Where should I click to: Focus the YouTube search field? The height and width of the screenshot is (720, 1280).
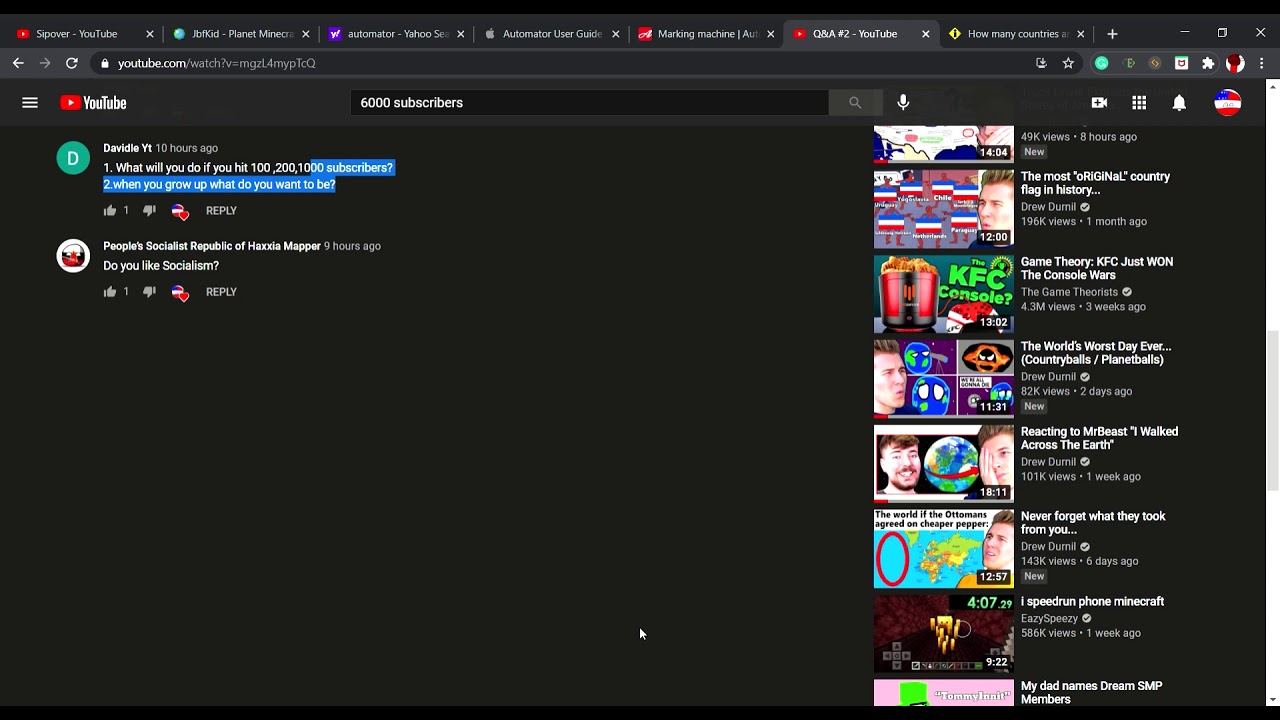pos(589,103)
